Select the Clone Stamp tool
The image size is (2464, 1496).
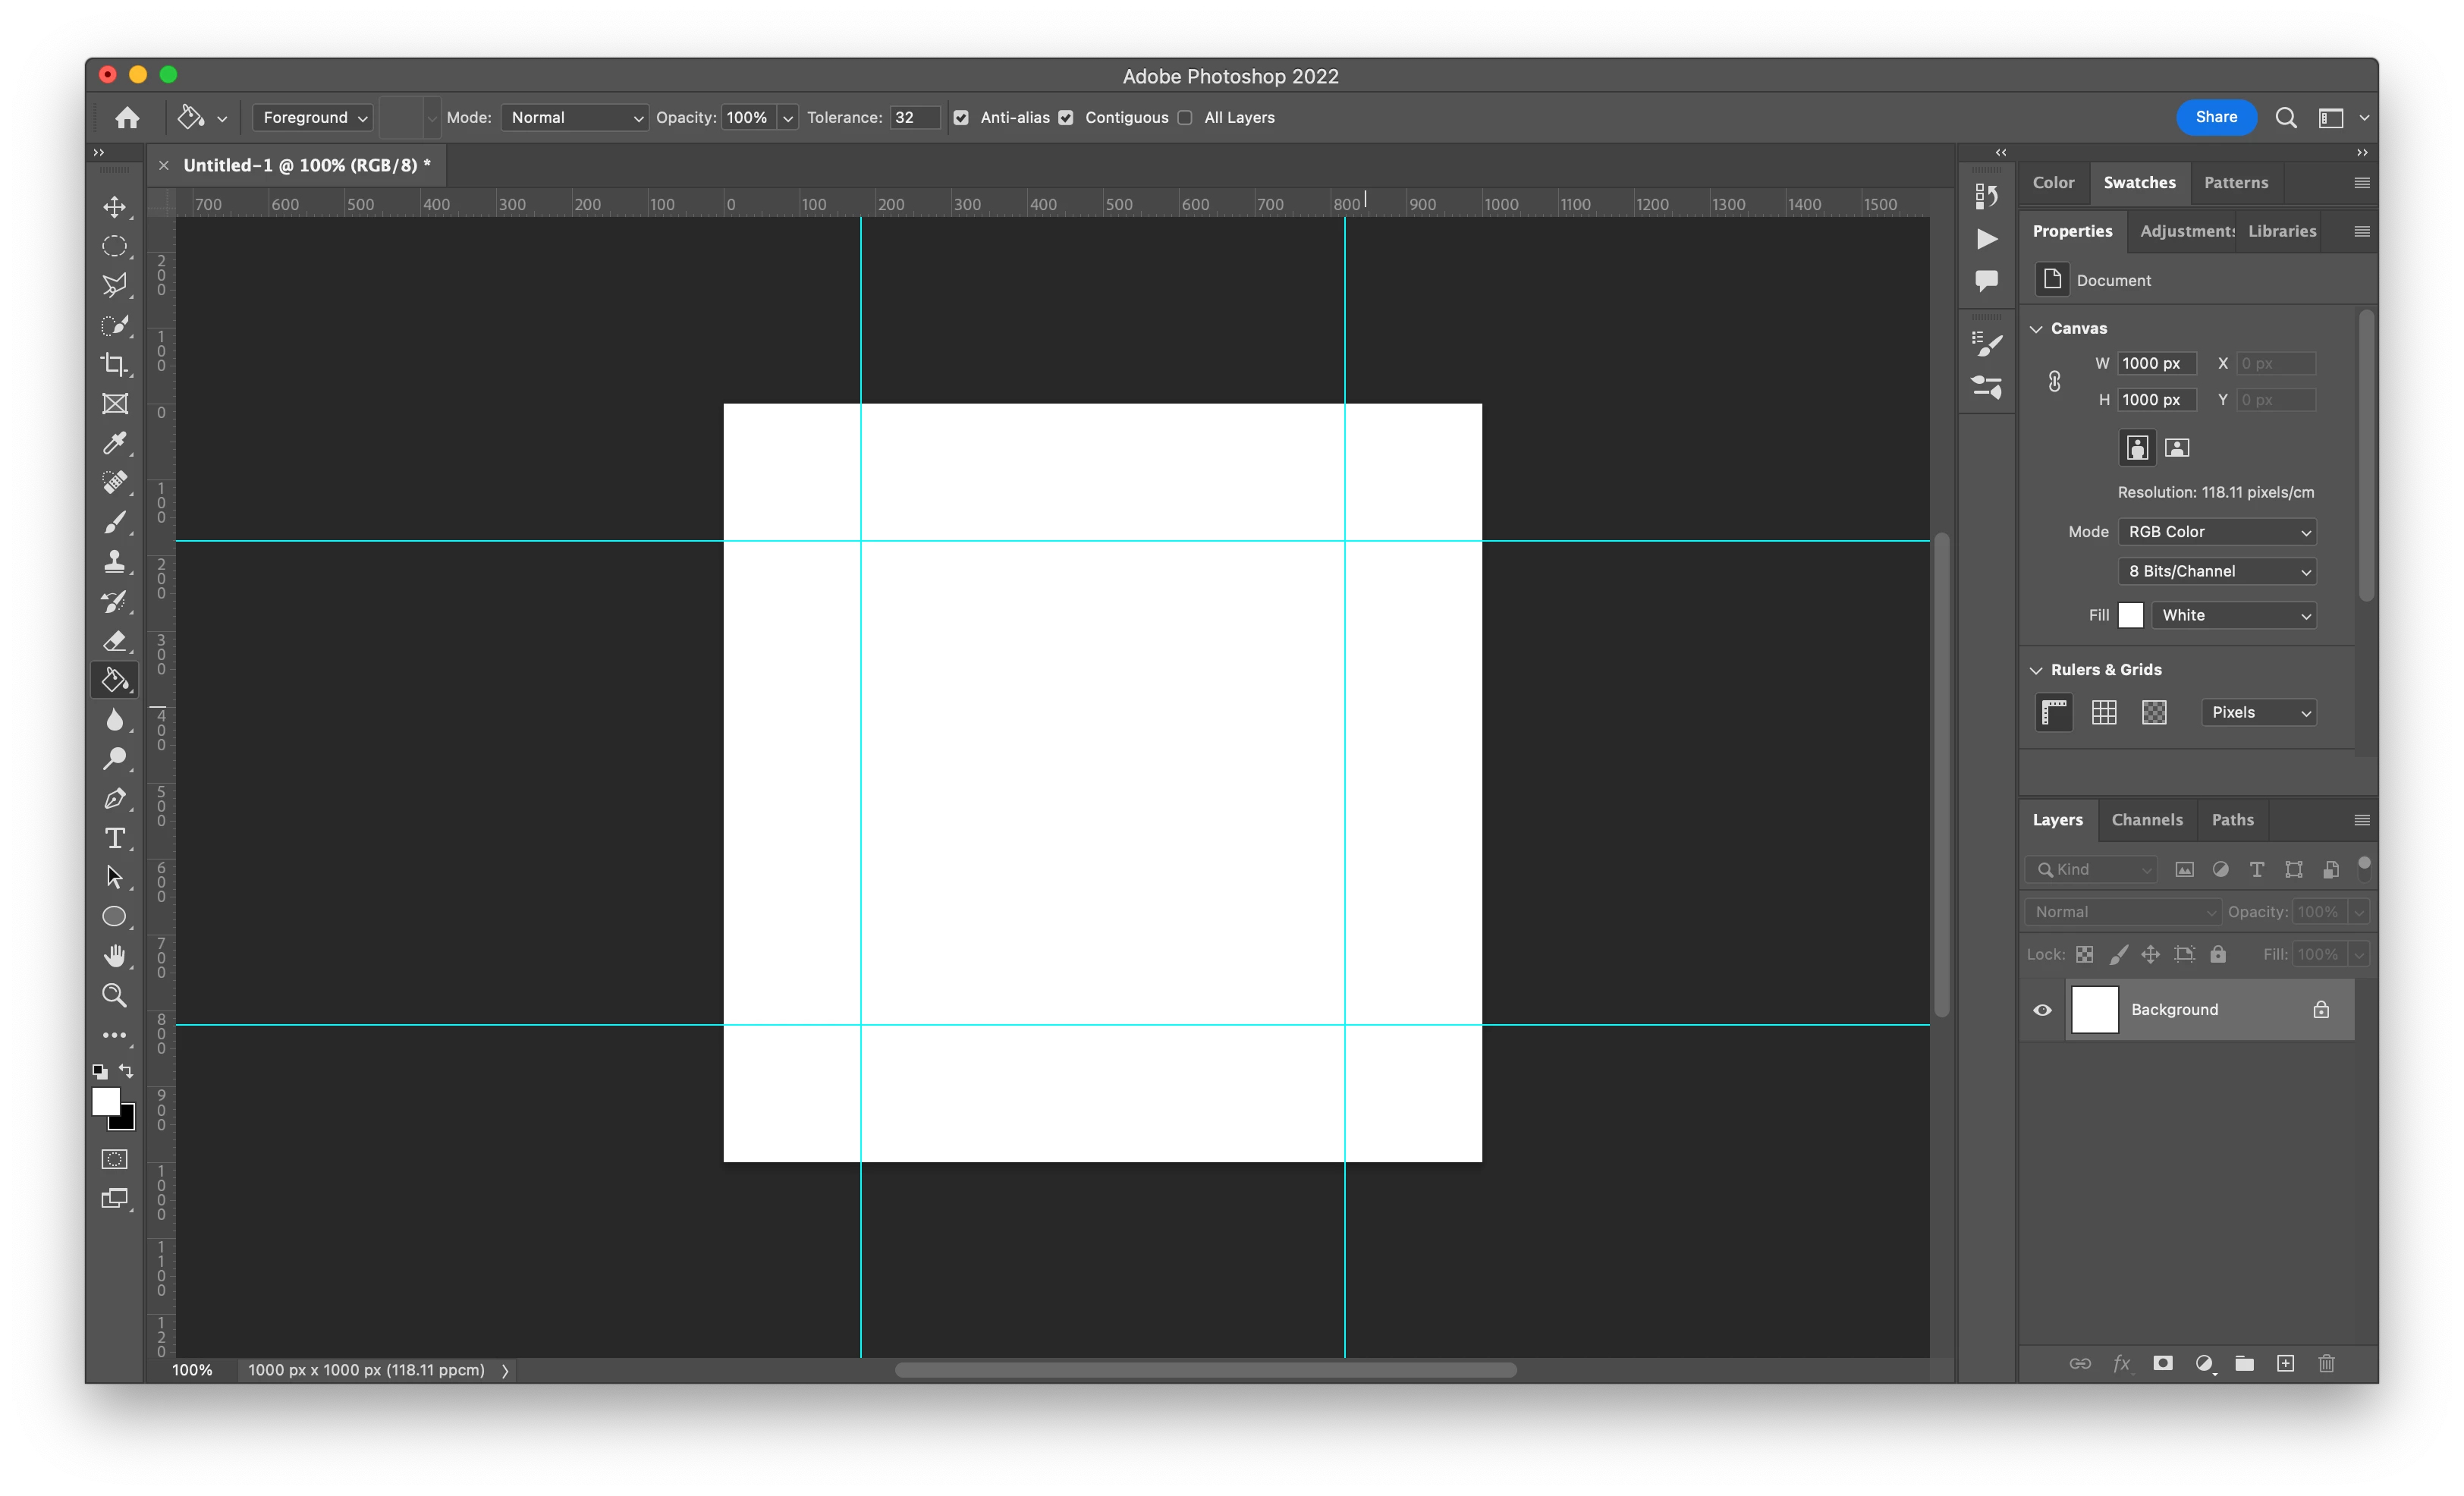pos(114,562)
